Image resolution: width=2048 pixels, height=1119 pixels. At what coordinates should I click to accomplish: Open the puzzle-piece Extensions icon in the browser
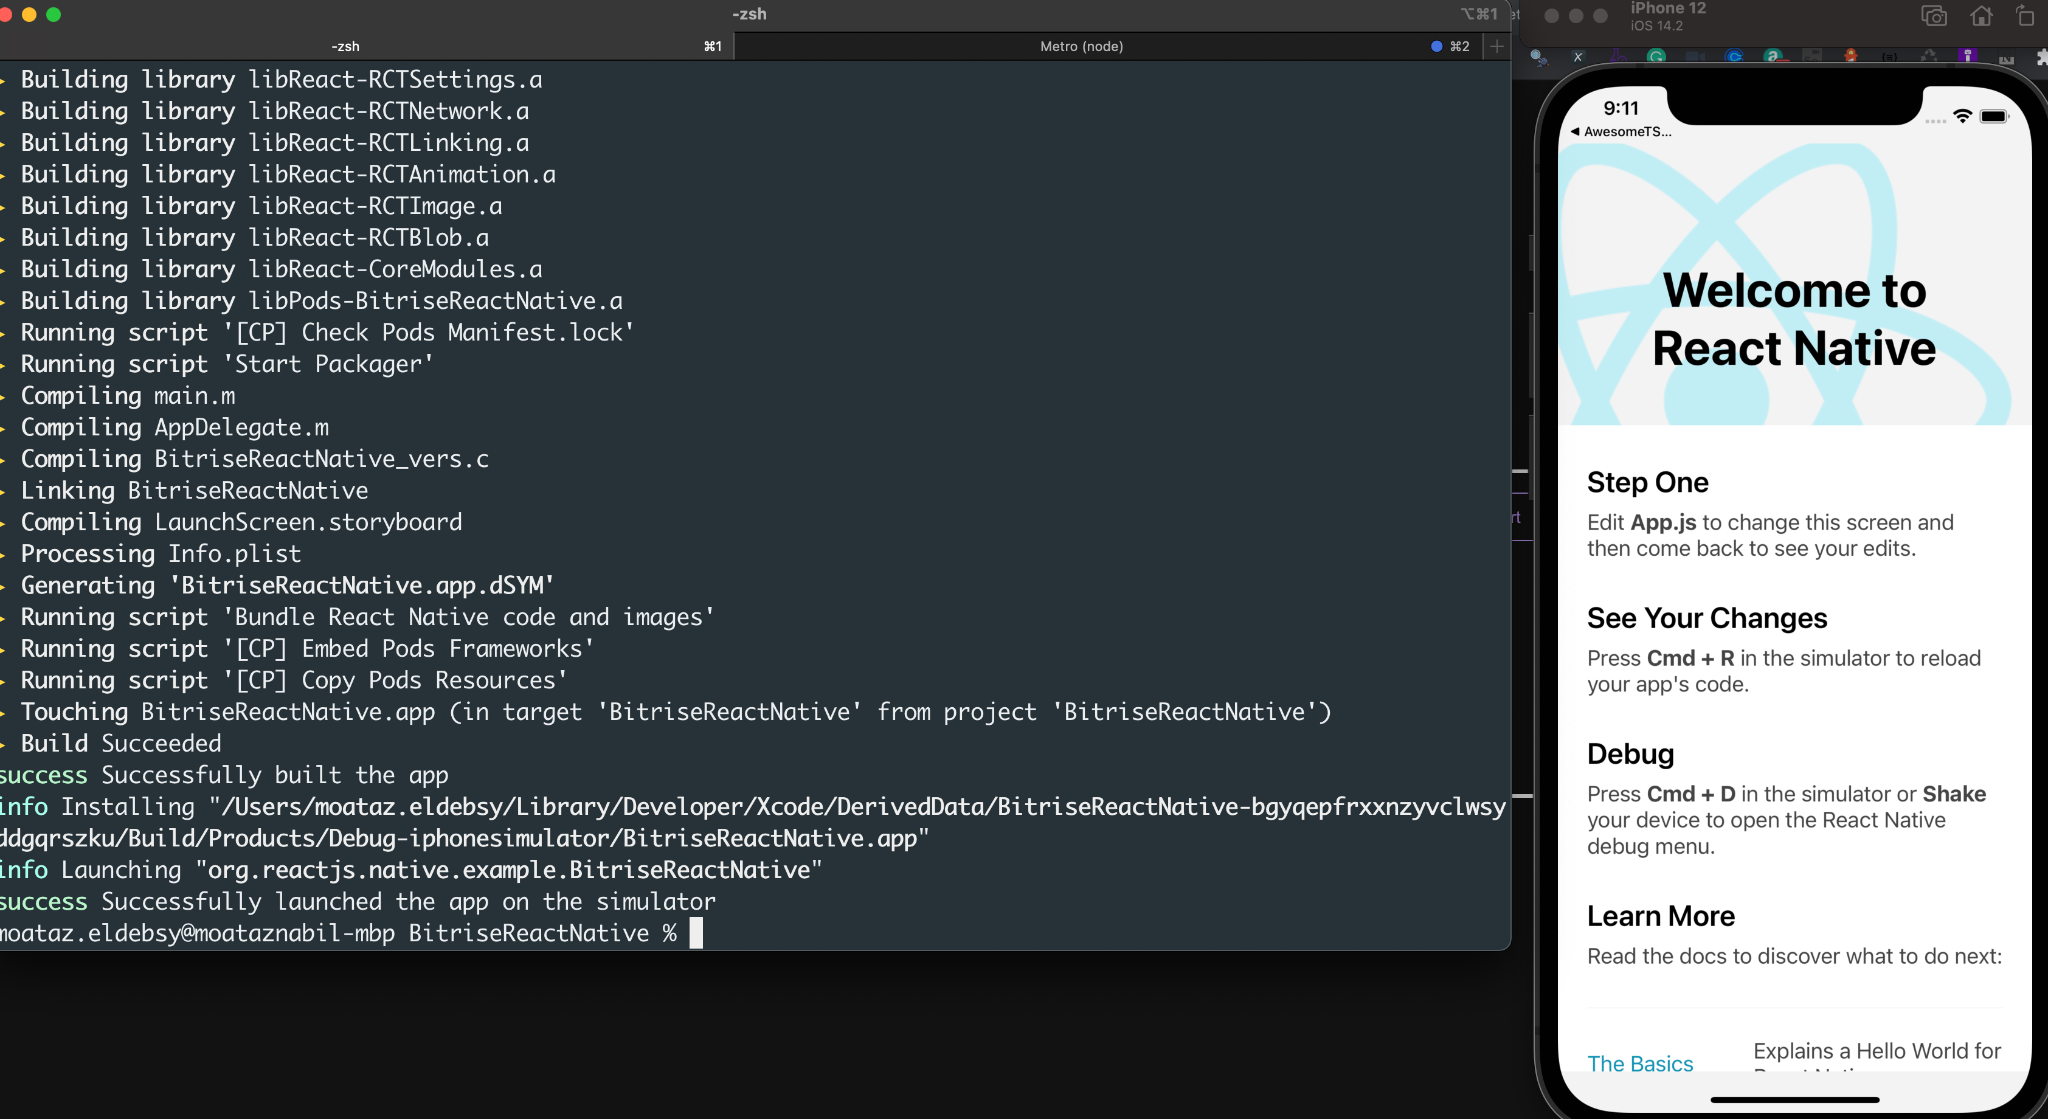tap(2041, 58)
